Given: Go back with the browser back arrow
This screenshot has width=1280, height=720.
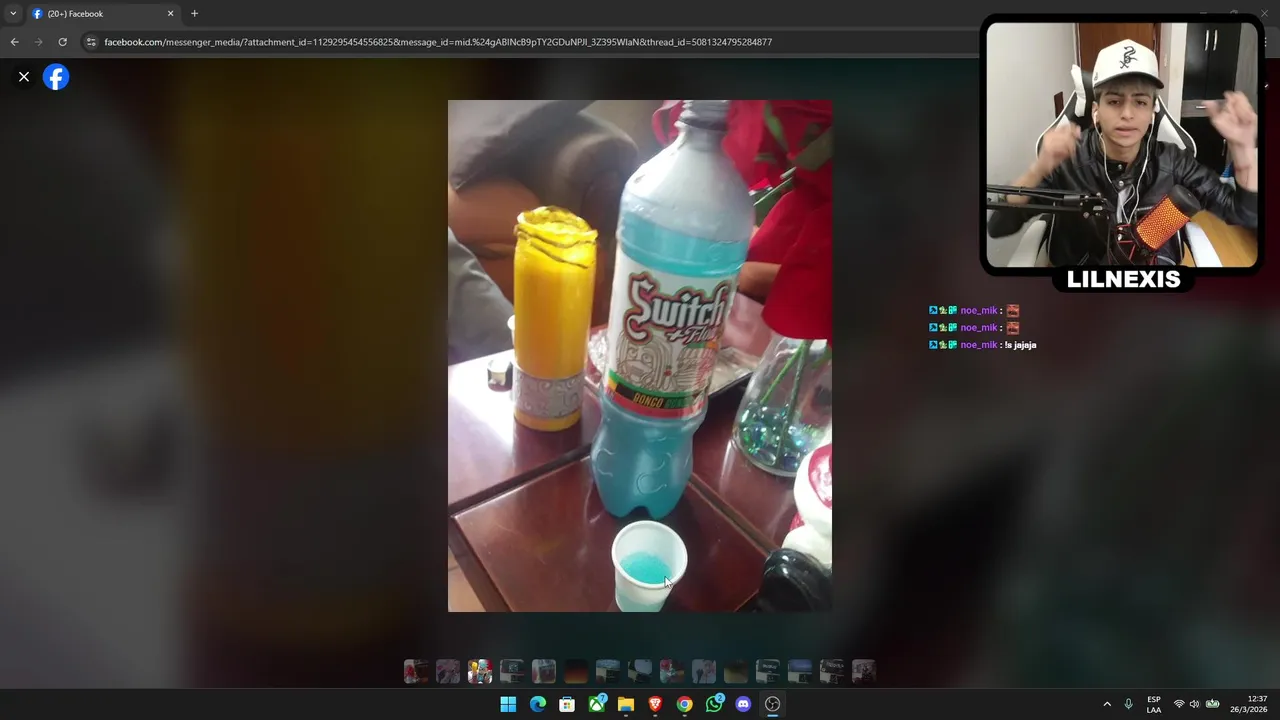Looking at the screenshot, I should 14,42.
